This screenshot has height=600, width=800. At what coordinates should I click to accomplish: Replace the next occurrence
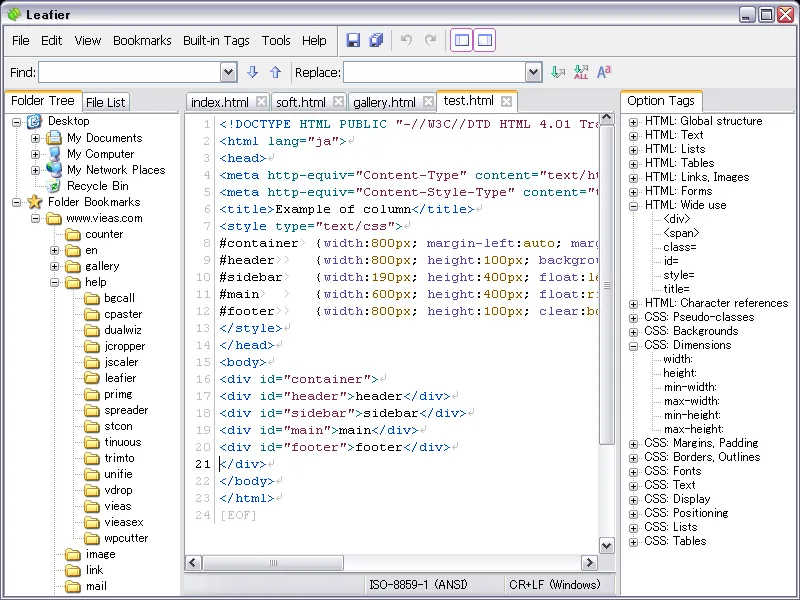click(557, 71)
